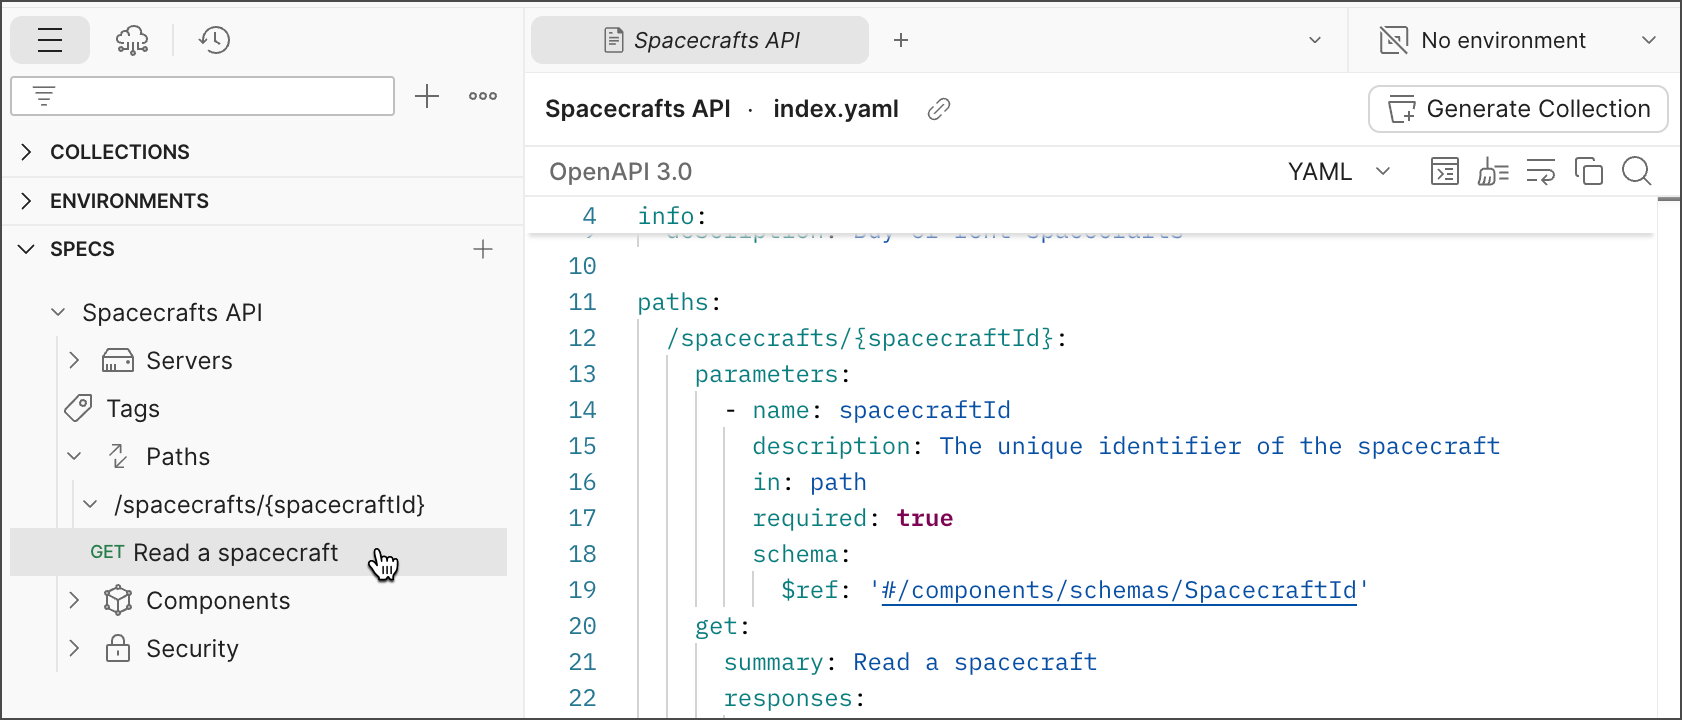
Task: Click the sticky 'info:' header line
Action: point(672,216)
